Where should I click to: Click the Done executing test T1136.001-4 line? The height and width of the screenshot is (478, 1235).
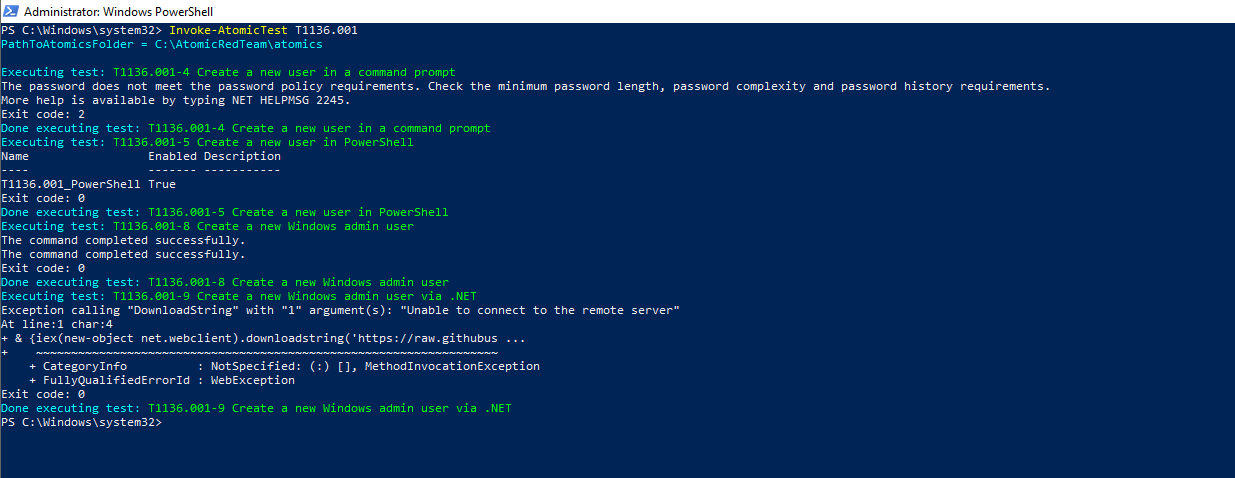(245, 128)
